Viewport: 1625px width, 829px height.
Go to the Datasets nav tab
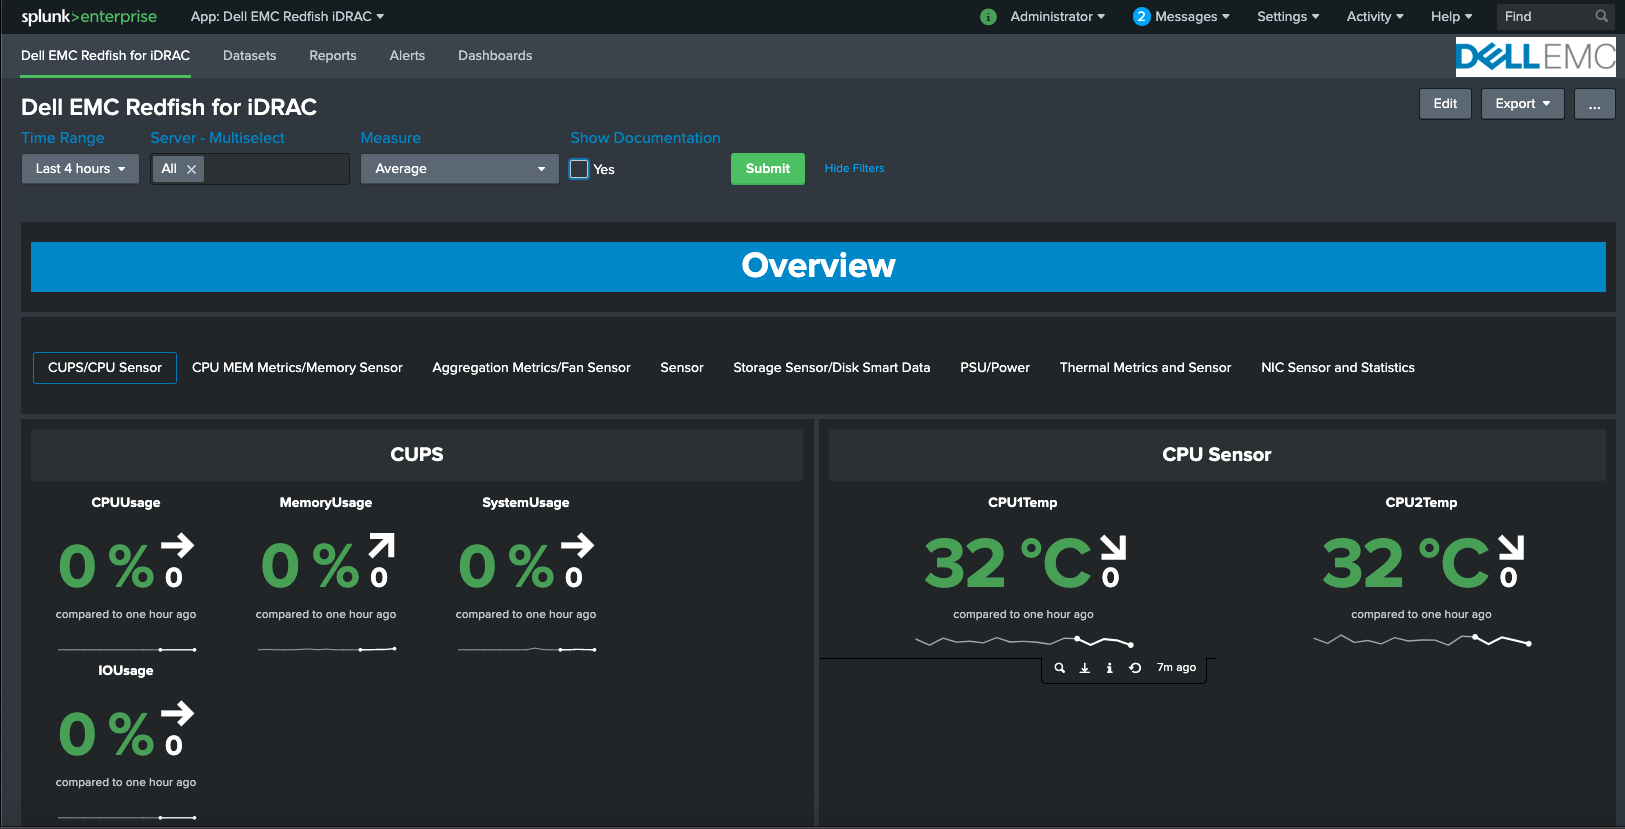coord(249,56)
